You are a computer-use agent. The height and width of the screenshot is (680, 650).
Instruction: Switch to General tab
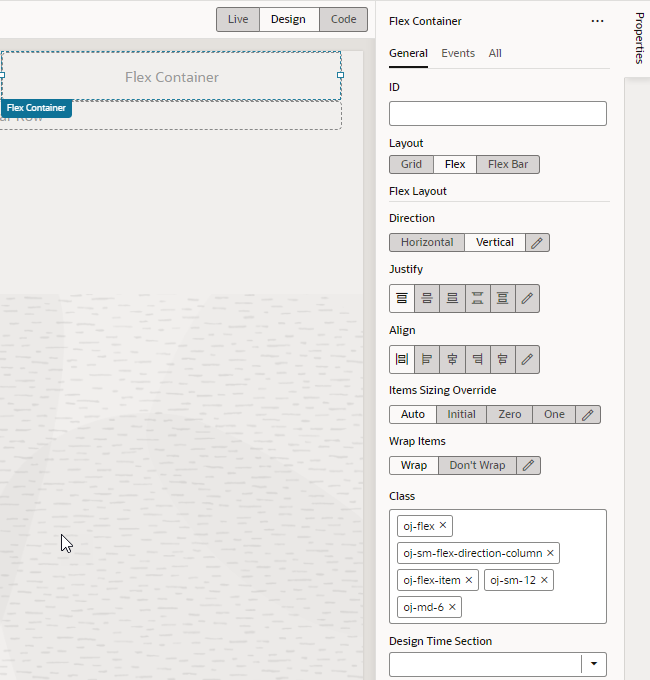[x=408, y=53]
